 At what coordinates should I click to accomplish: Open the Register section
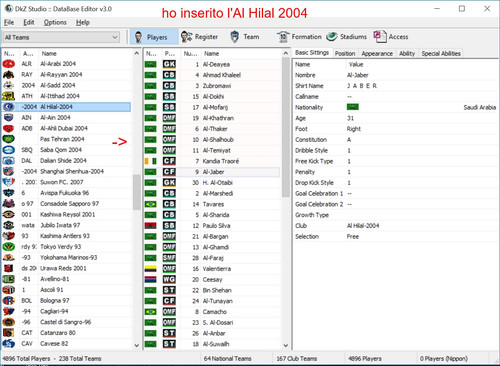(x=200, y=37)
